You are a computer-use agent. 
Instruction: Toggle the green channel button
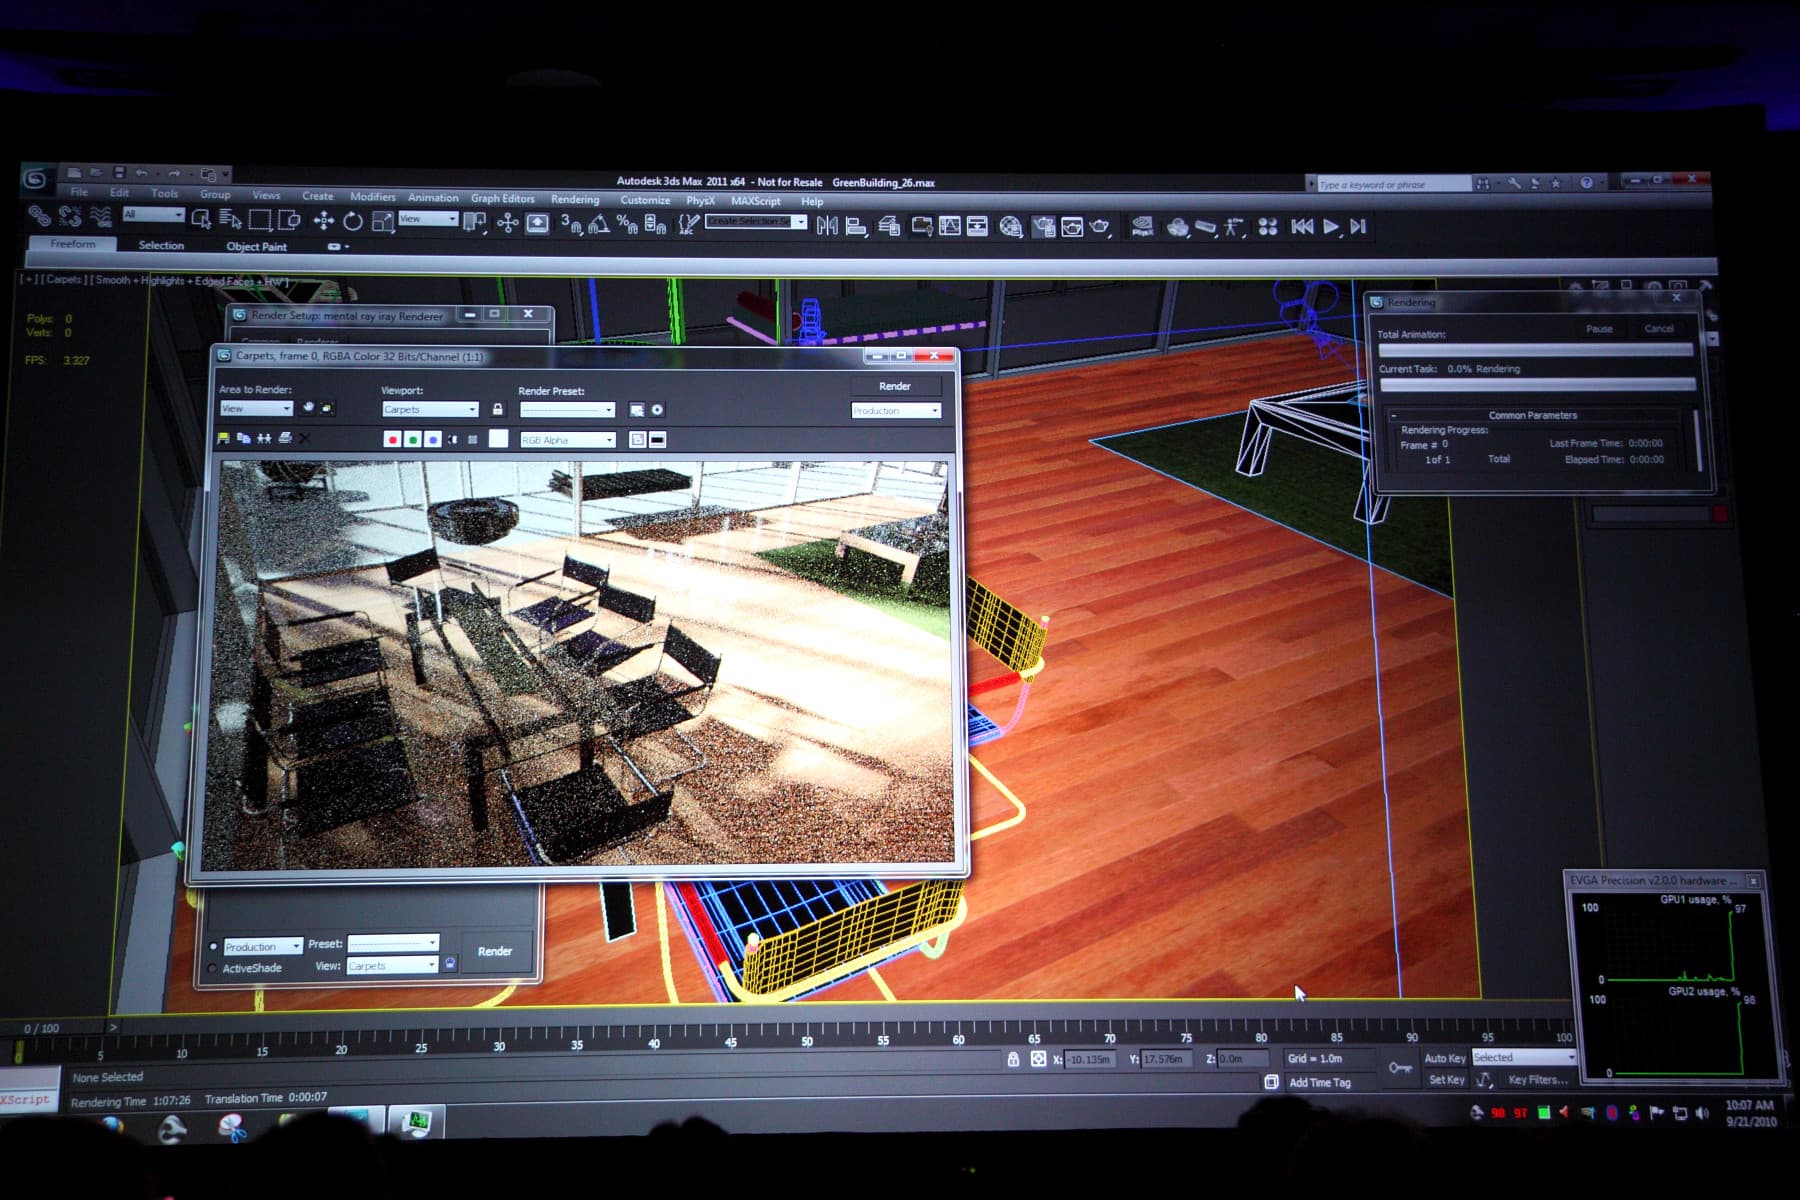click(412, 439)
